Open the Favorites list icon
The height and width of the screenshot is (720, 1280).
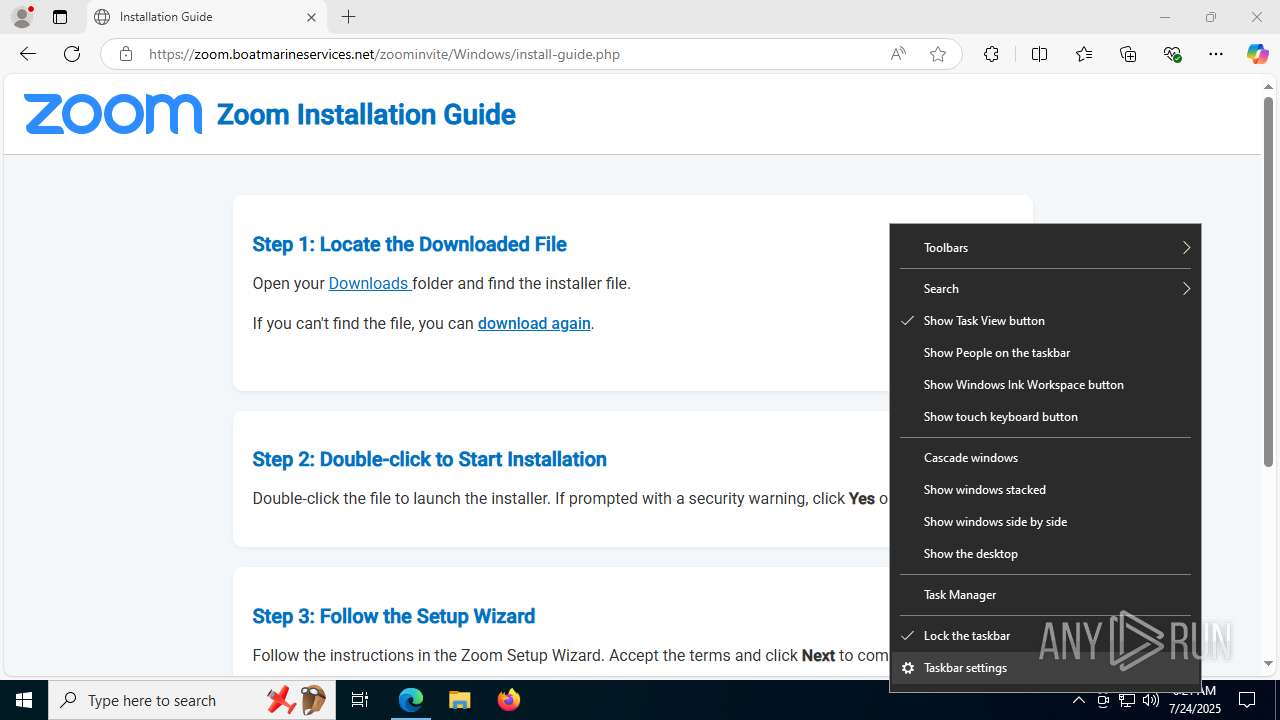pos(1084,54)
